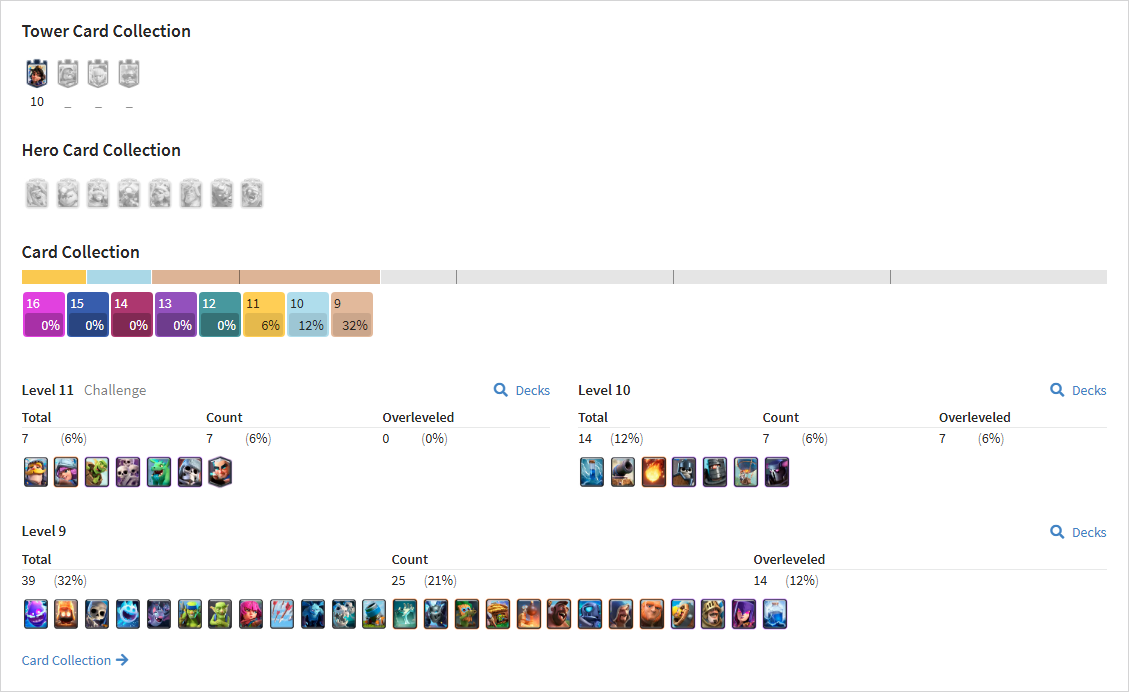Click the yellow level 11 percentage box
The image size is (1129, 692).
tap(264, 315)
